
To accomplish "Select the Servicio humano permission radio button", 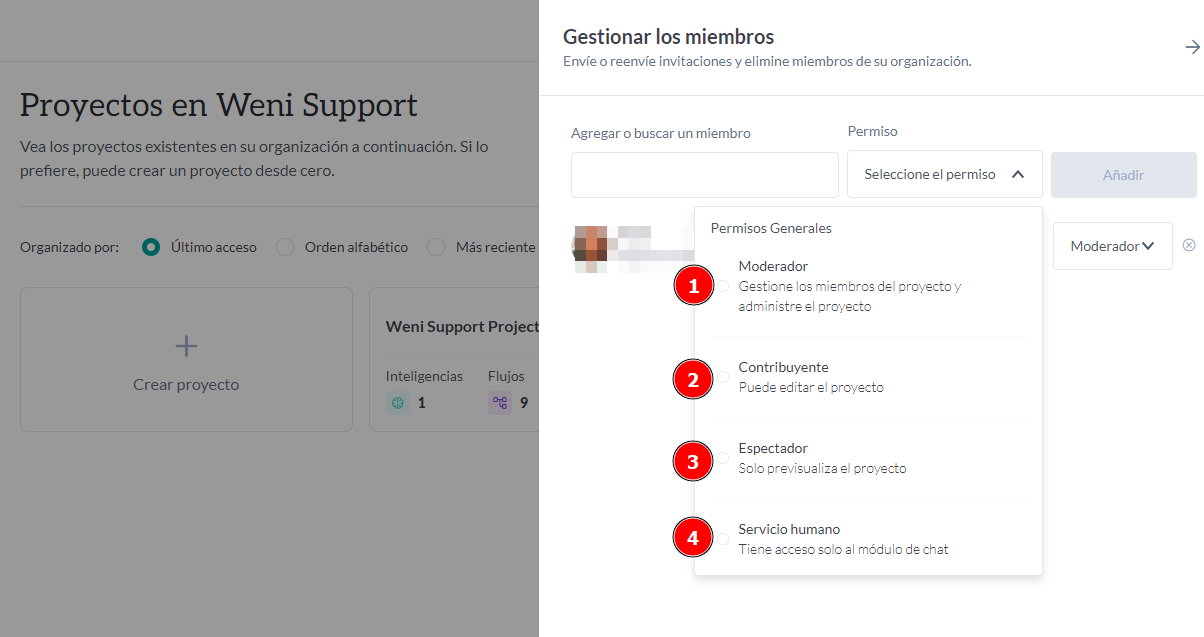I will tap(722, 537).
